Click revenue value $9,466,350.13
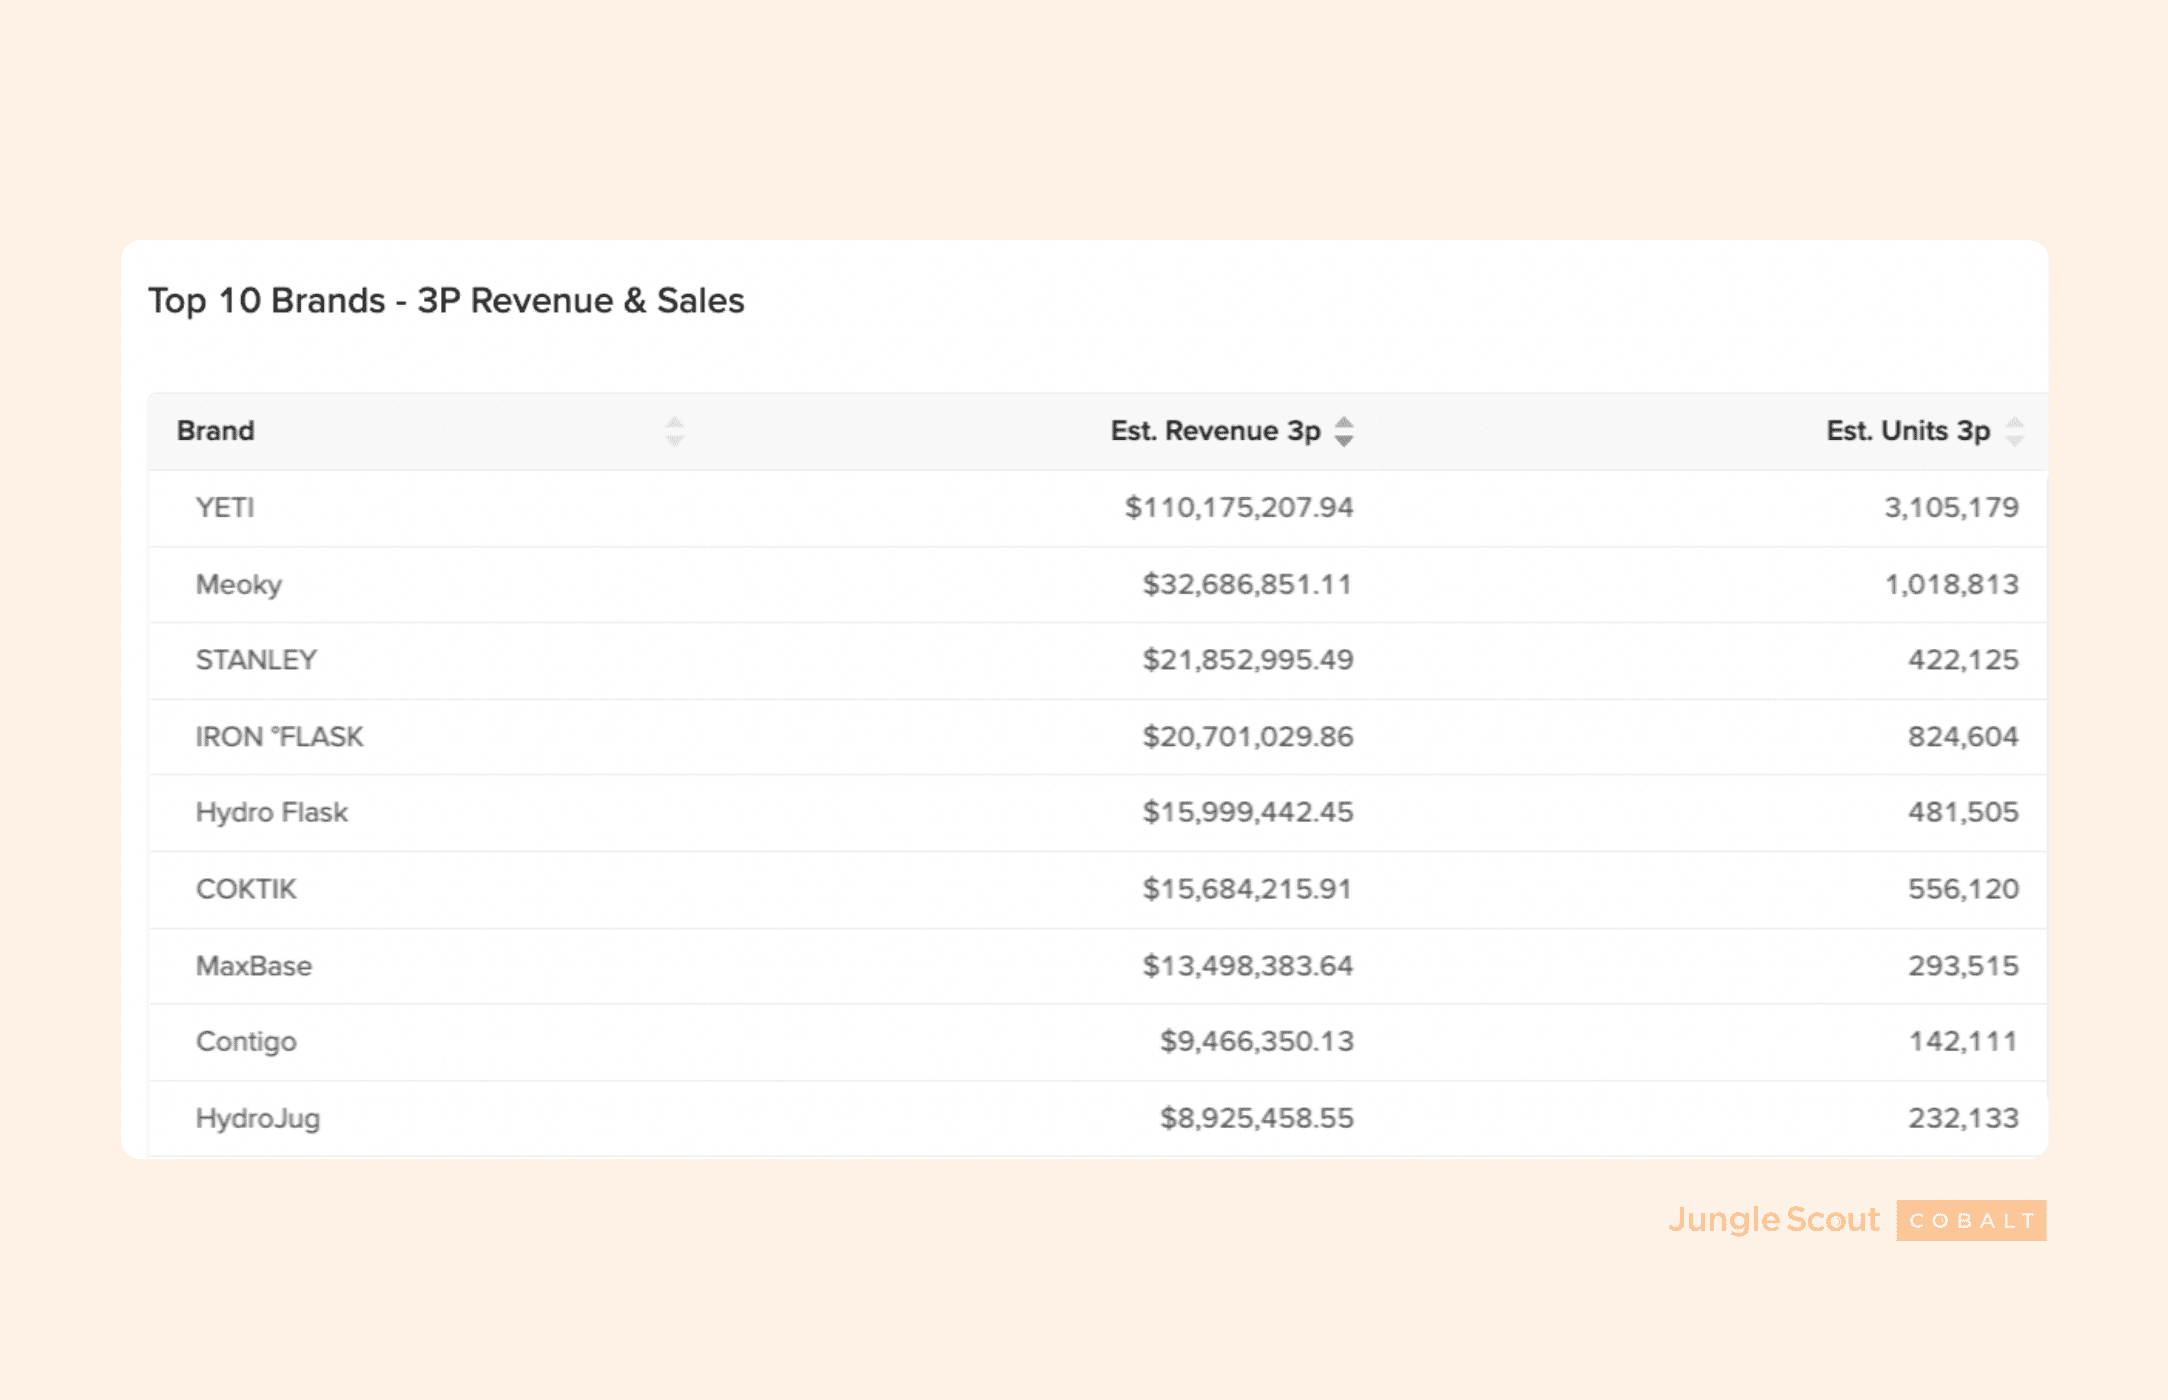 (1257, 1042)
